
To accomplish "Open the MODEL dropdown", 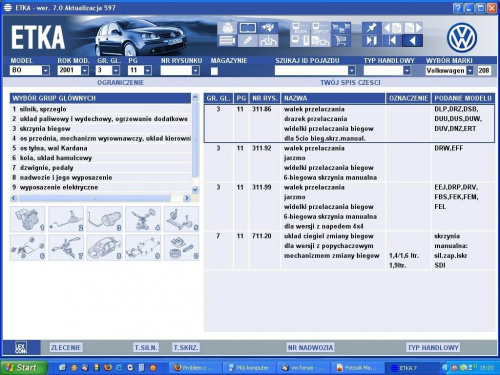I will (46, 70).
